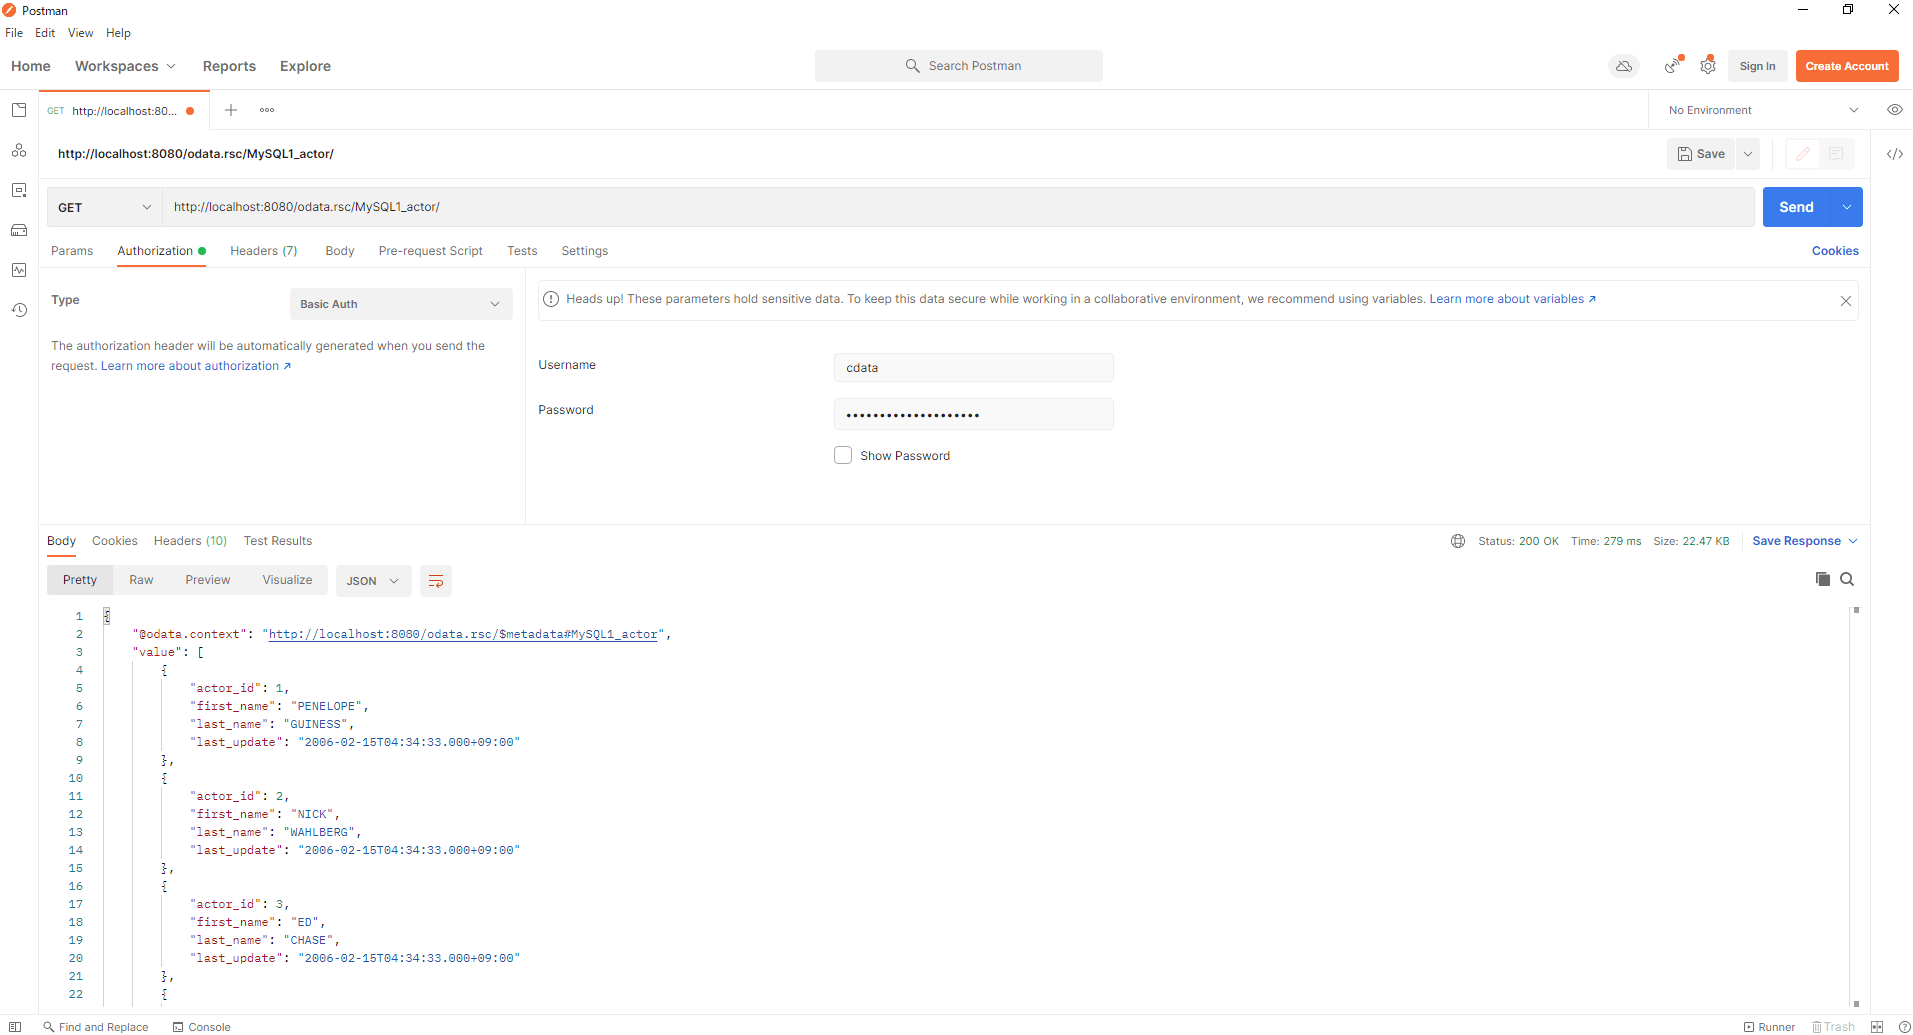This screenshot has height=1035, width=1913.
Task: Click the comments icon beside pencil
Action: [1836, 154]
